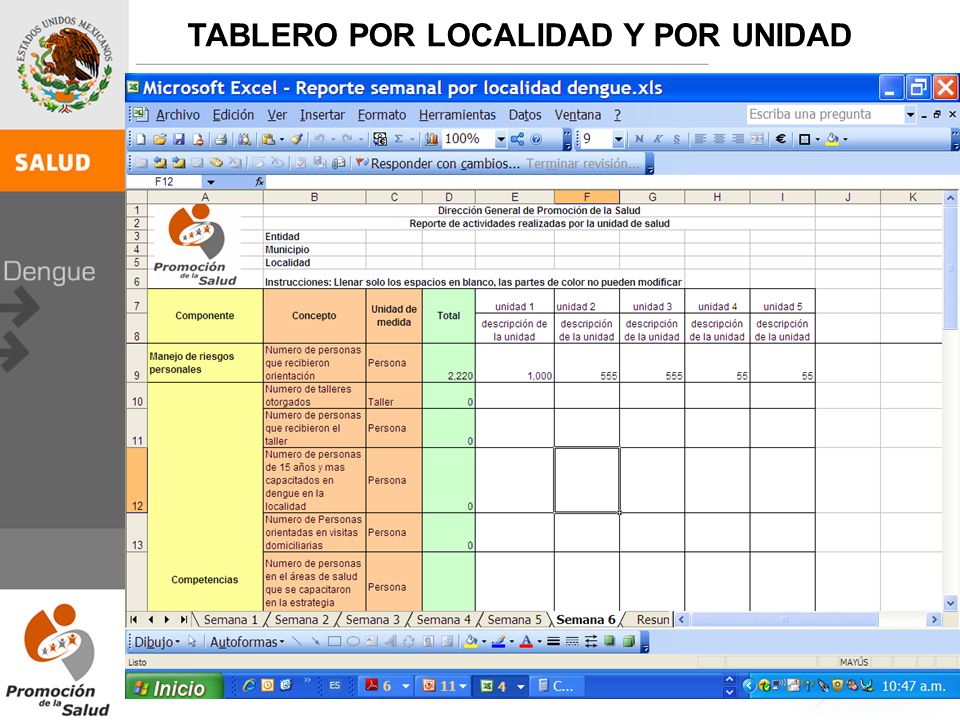This screenshot has height=720, width=960.
Task: Click the Inicio start button
Action: [173, 688]
